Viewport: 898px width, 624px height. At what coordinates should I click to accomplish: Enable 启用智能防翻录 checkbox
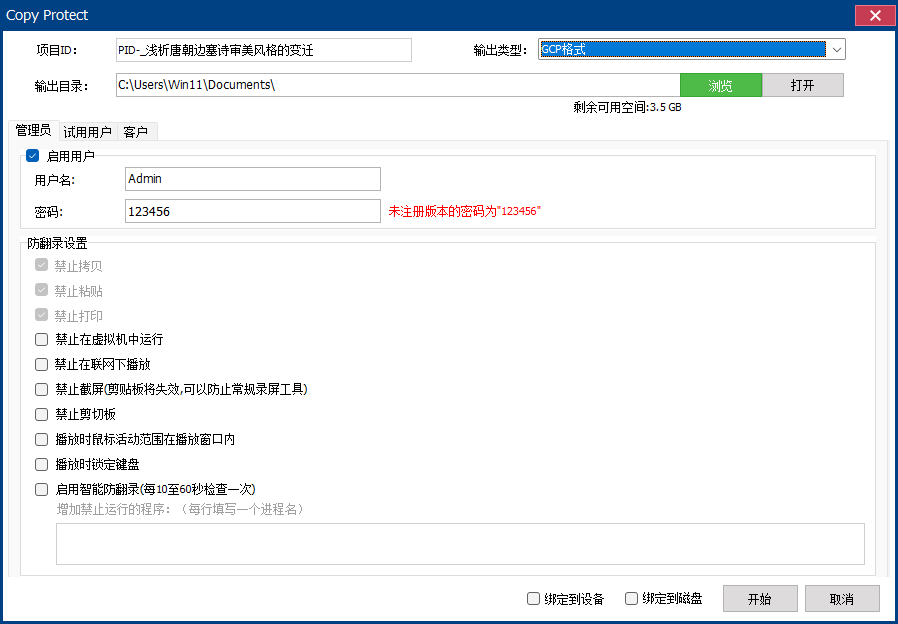(x=41, y=489)
